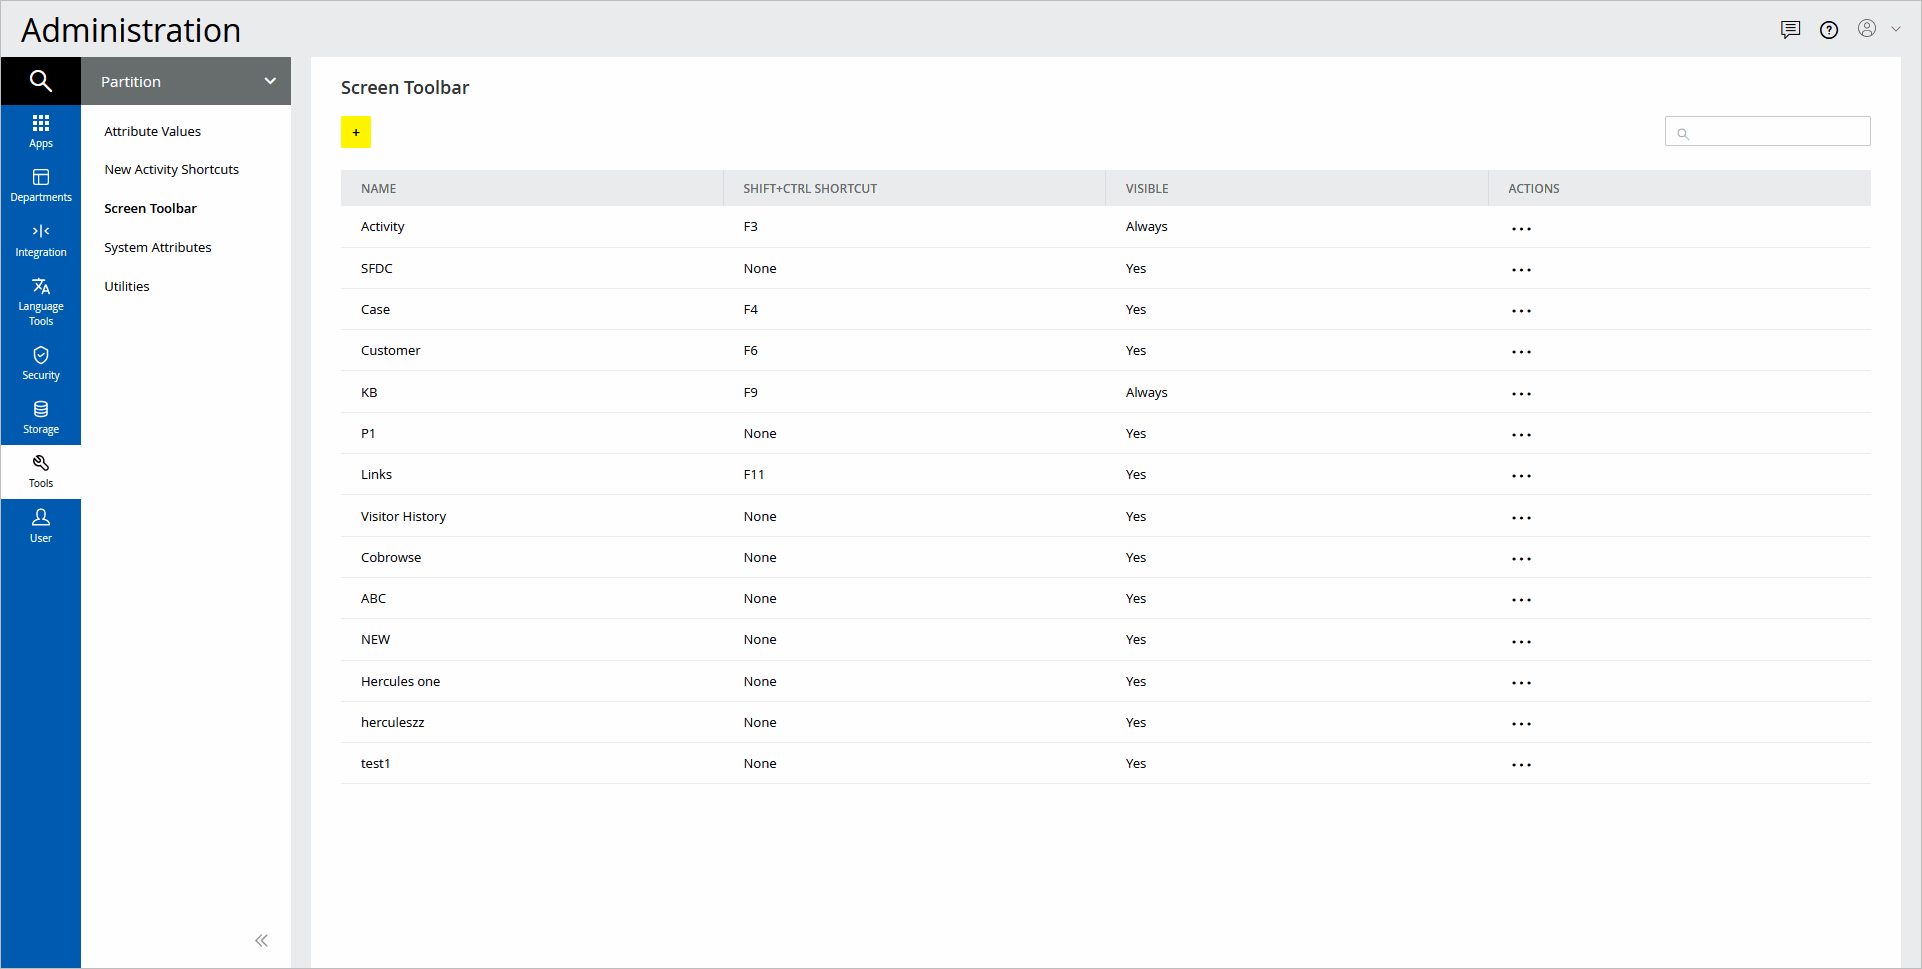The width and height of the screenshot is (1922, 969).
Task: Open the User section
Action: coord(40,525)
